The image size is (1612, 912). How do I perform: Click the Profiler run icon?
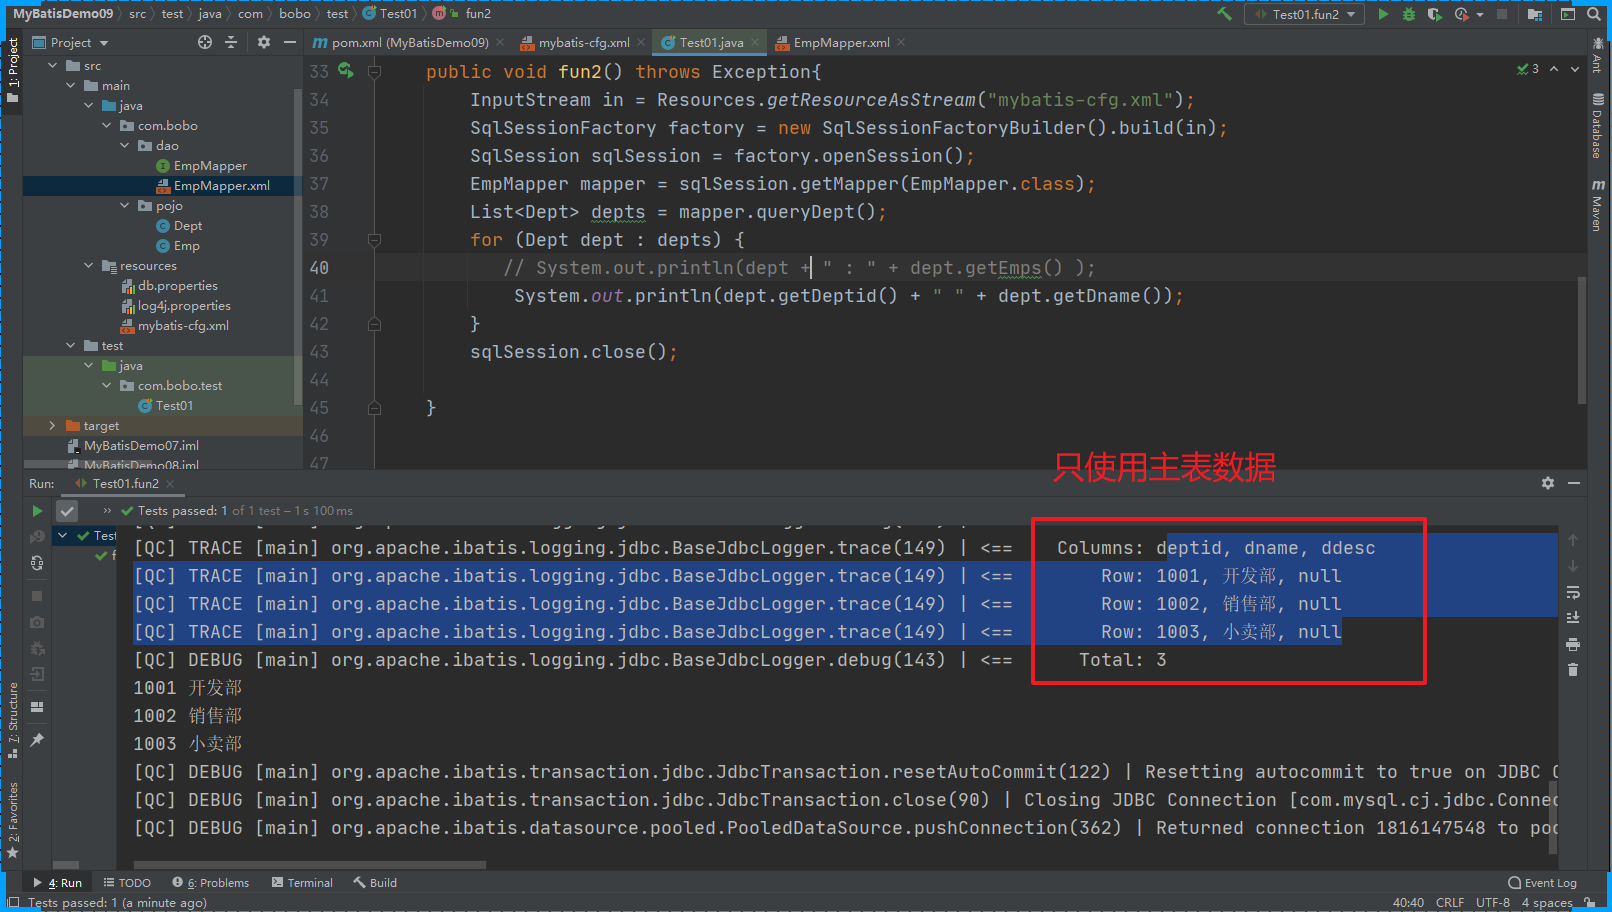click(x=1462, y=14)
